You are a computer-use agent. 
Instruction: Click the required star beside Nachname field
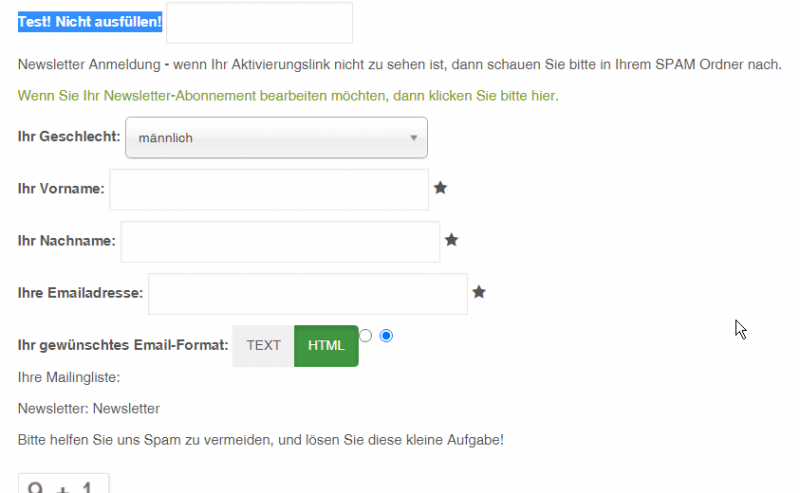click(x=451, y=240)
